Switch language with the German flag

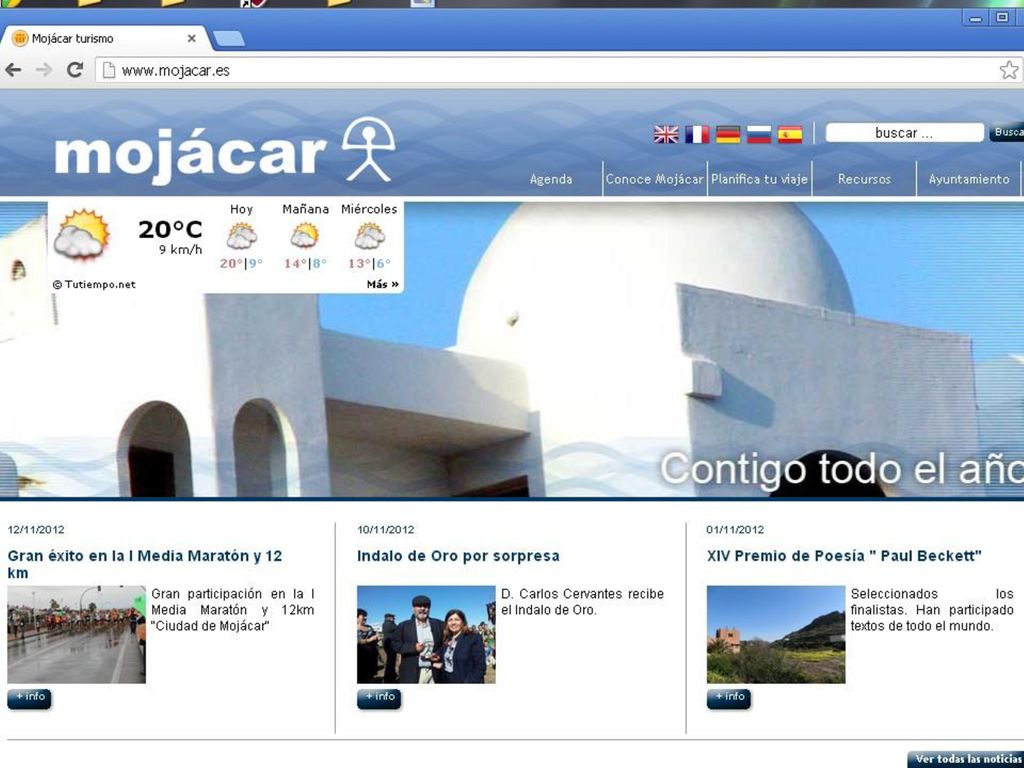728,135
